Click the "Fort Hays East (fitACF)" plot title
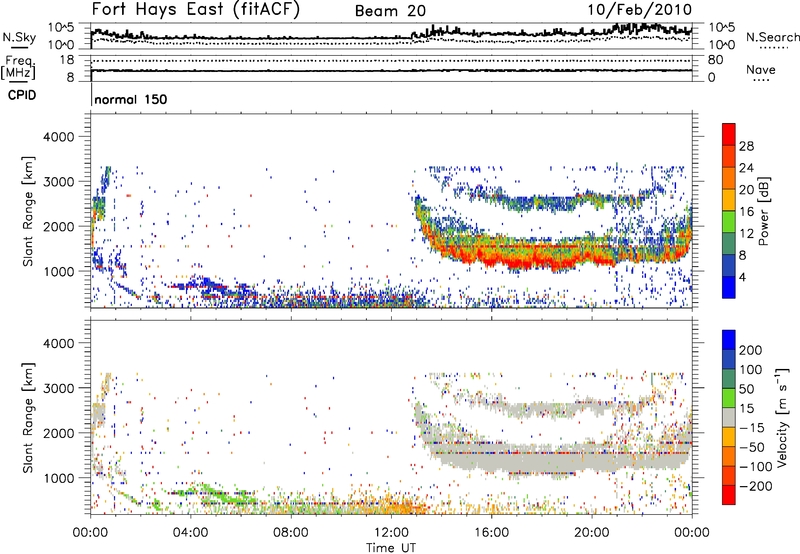 pos(196,10)
